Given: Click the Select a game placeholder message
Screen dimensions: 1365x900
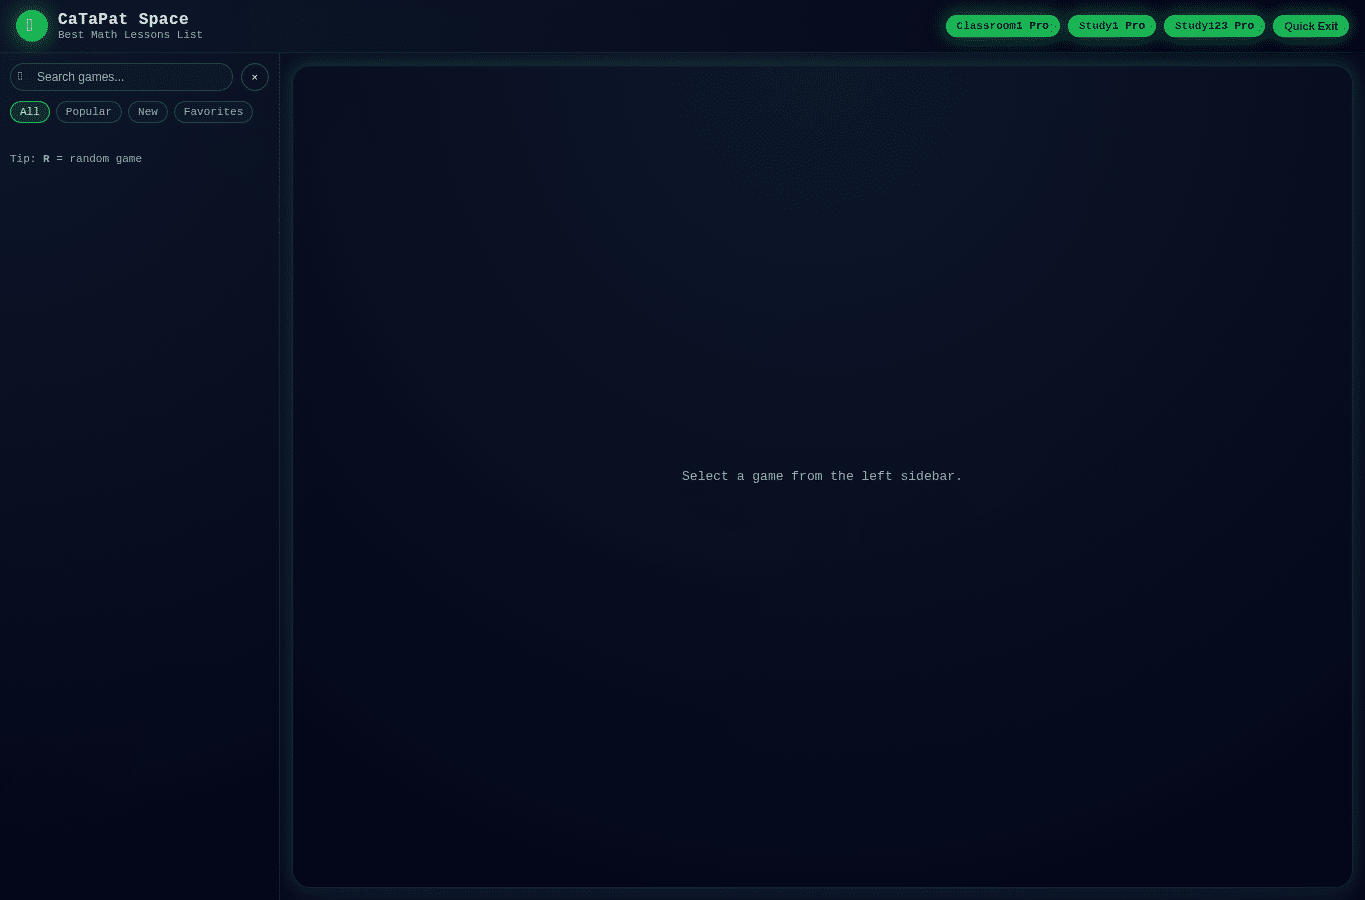Looking at the screenshot, I should (x=822, y=476).
